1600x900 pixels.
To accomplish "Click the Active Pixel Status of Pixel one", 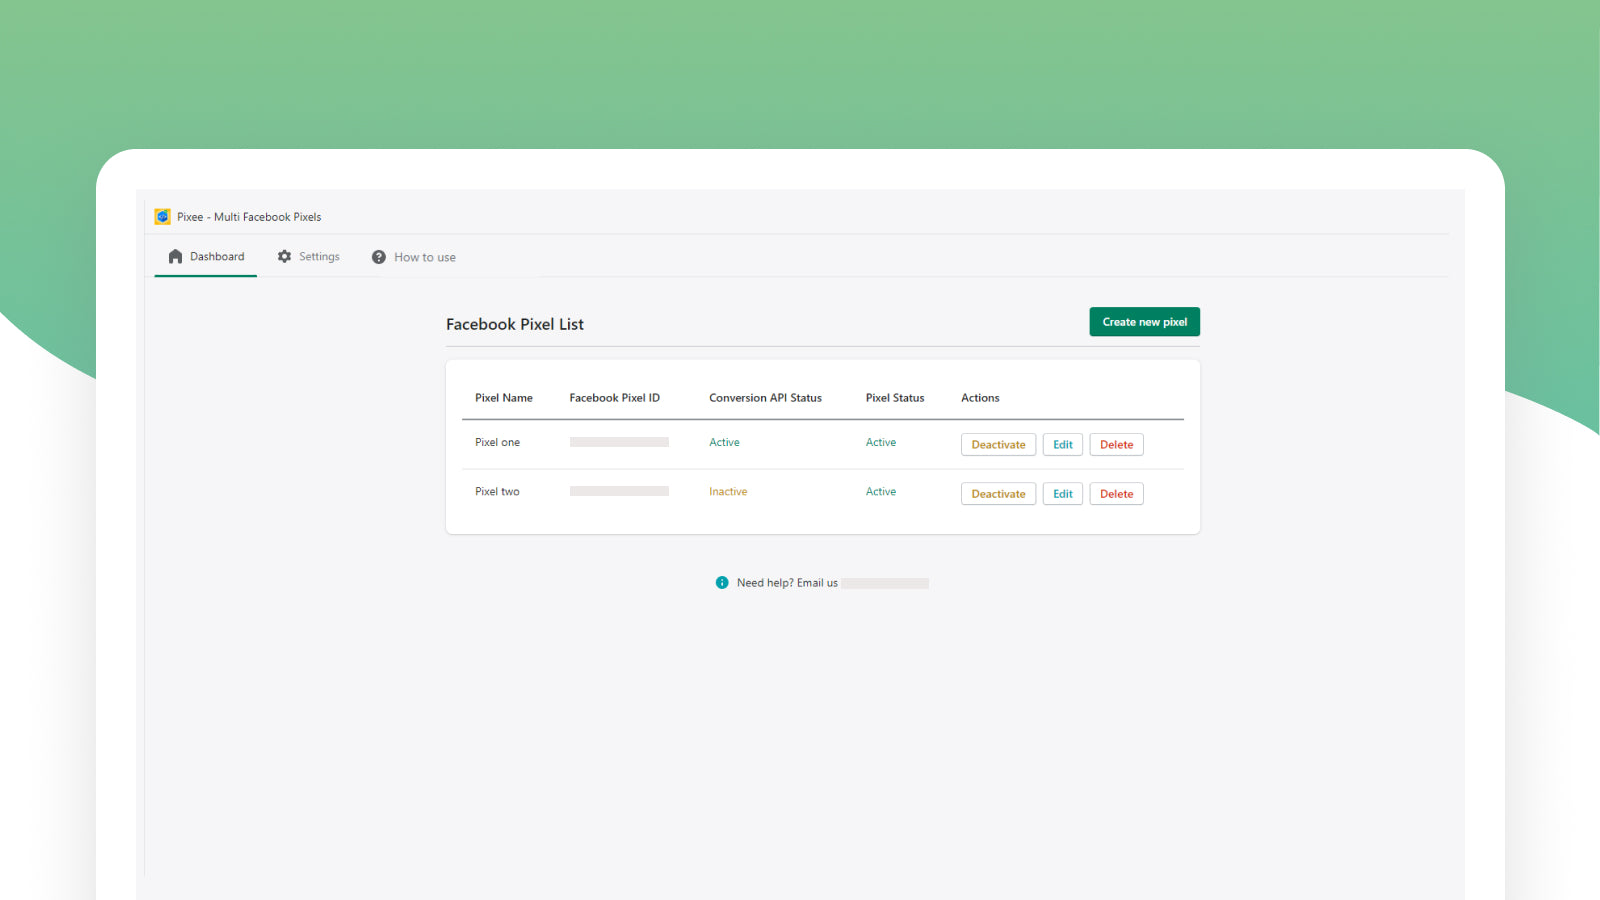I will pos(880,442).
